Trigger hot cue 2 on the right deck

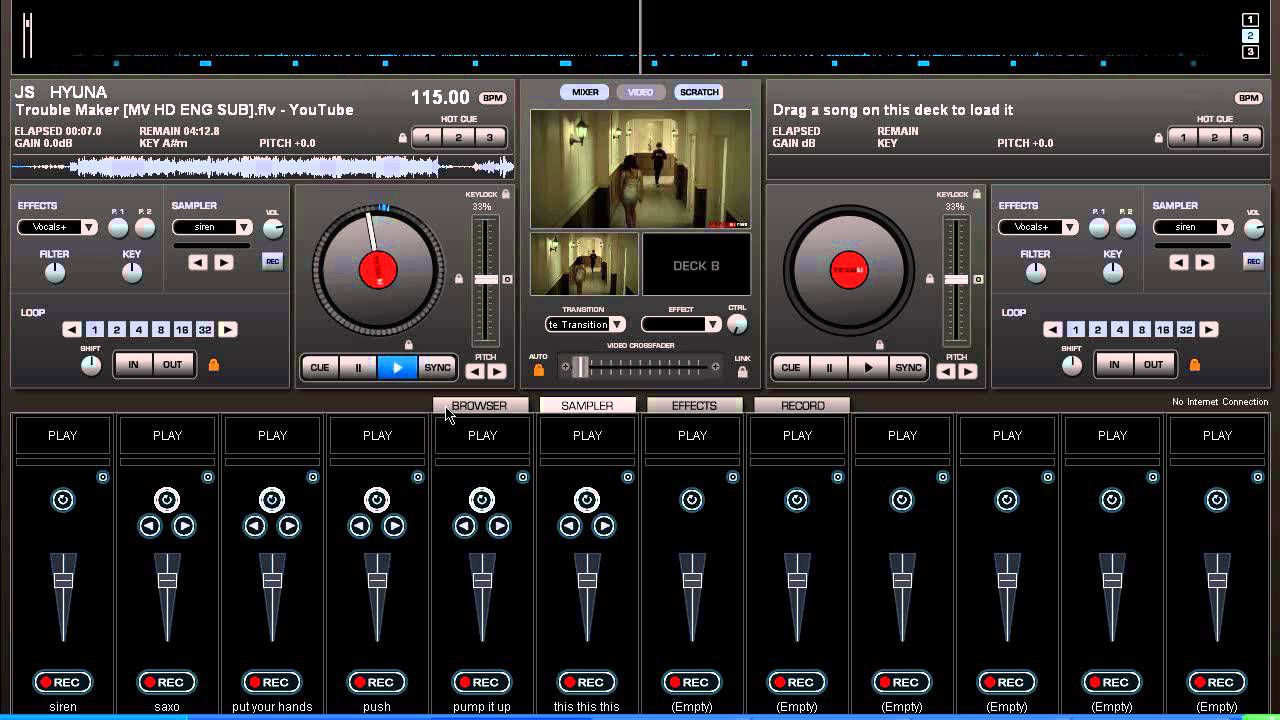[1214, 138]
